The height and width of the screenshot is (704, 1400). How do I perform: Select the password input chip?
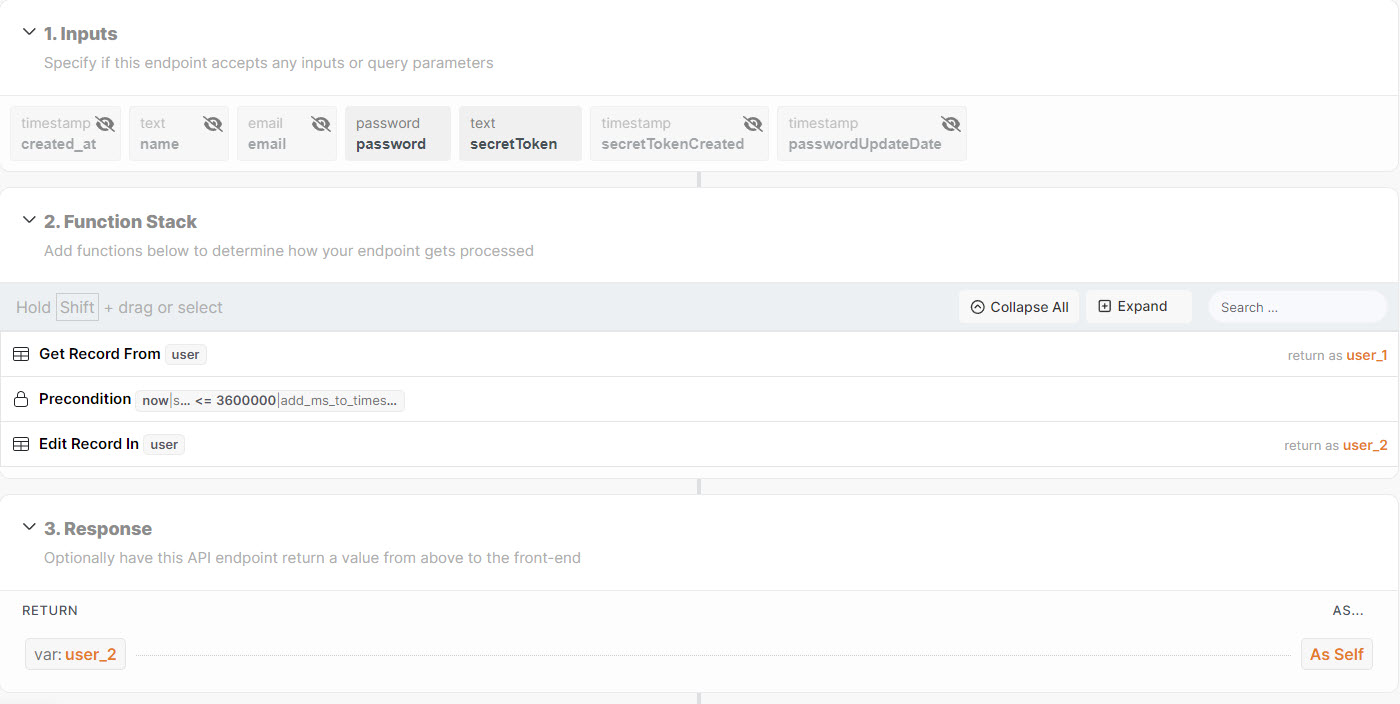coord(397,134)
